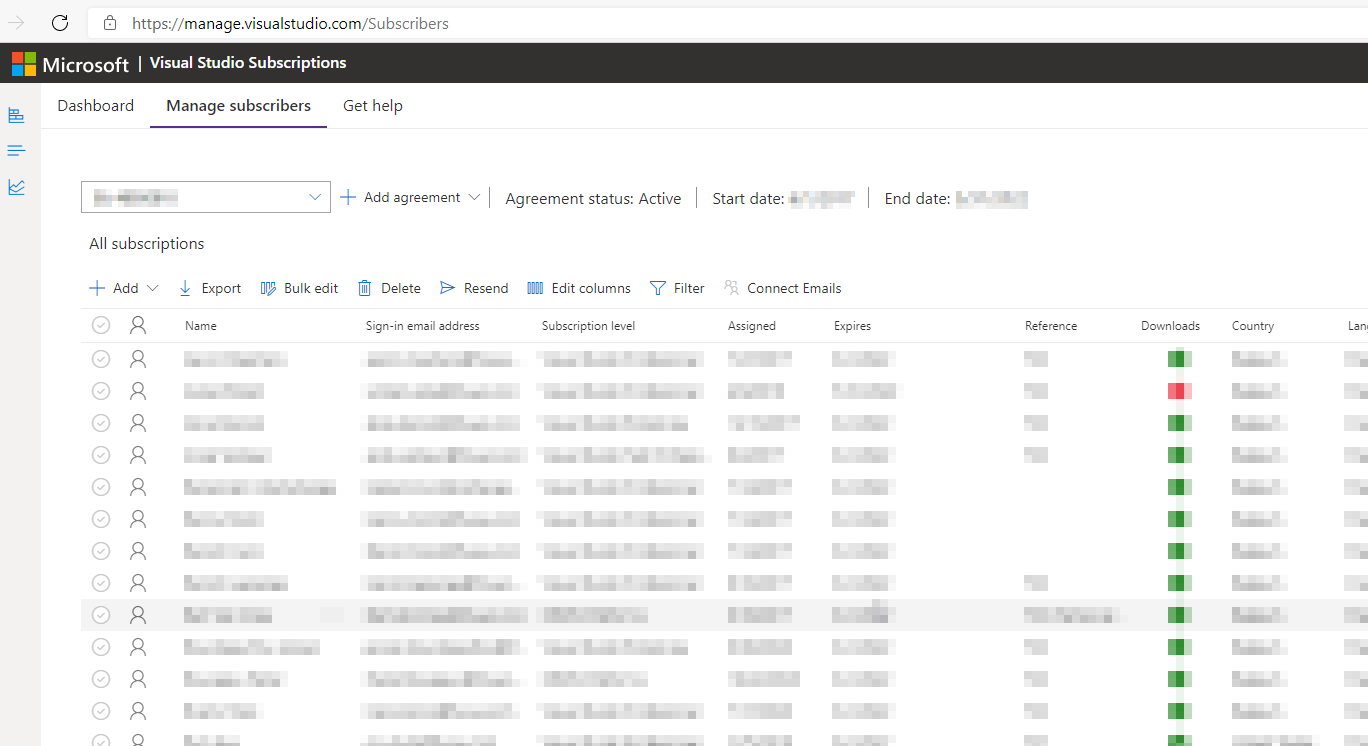The height and width of the screenshot is (746, 1368).
Task: Open Bulk edit
Action: click(299, 288)
